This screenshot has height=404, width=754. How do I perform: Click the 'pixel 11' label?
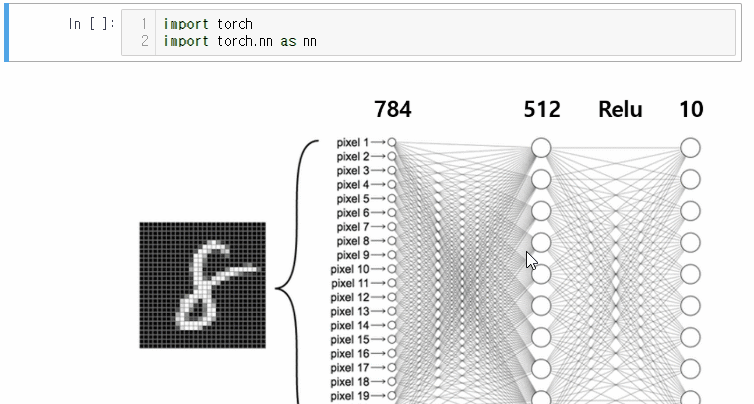pos(350,283)
